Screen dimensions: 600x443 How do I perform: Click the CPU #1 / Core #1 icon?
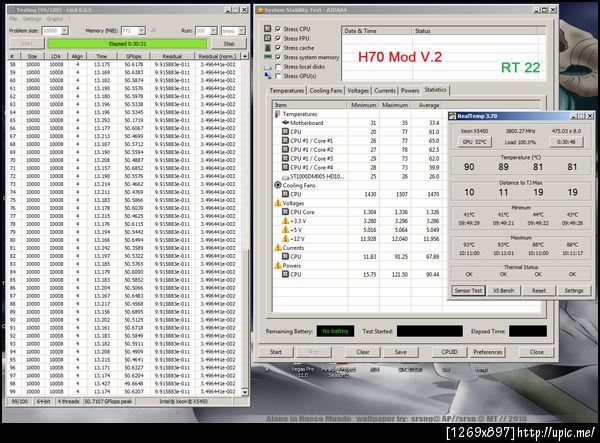285,140
